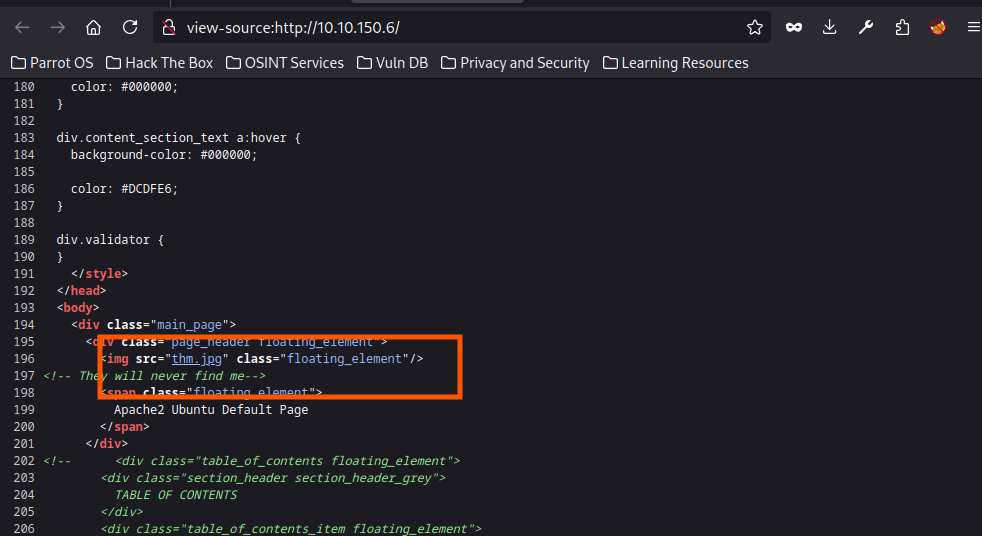Open the Extensions puzzle icon

point(902,28)
